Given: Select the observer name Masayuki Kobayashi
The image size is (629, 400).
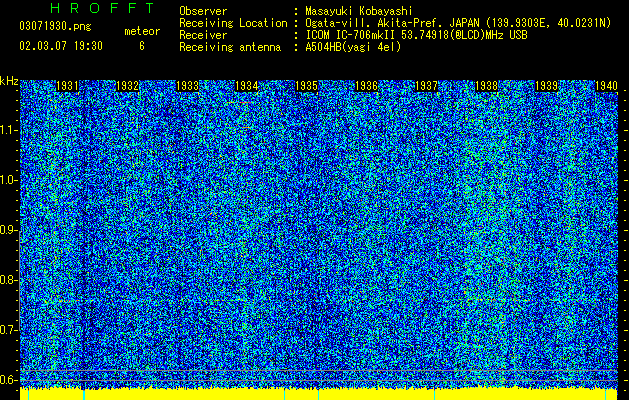Looking at the screenshot, I should (x=358, y=11).
